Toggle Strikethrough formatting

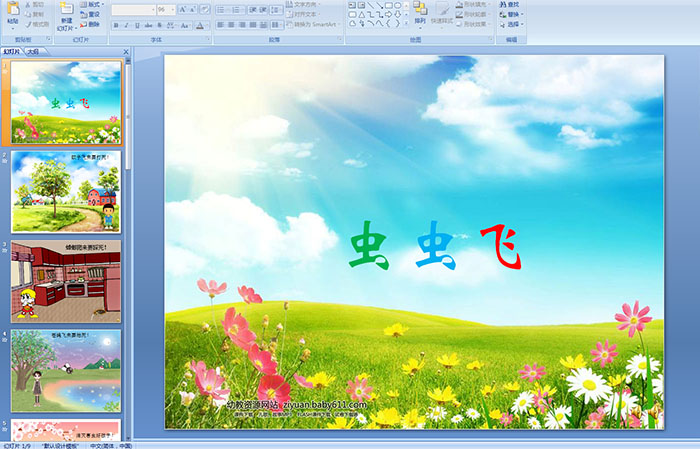148,25
